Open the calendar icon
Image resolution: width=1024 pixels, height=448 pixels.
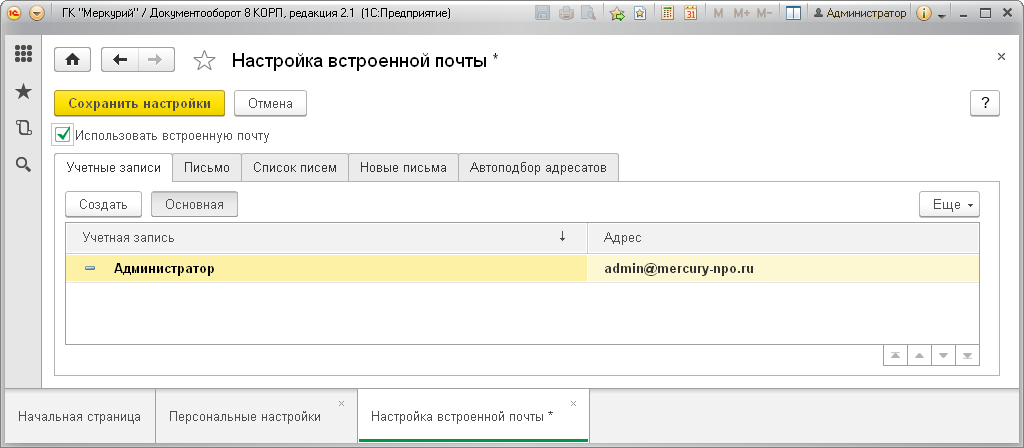coord(690,13)
